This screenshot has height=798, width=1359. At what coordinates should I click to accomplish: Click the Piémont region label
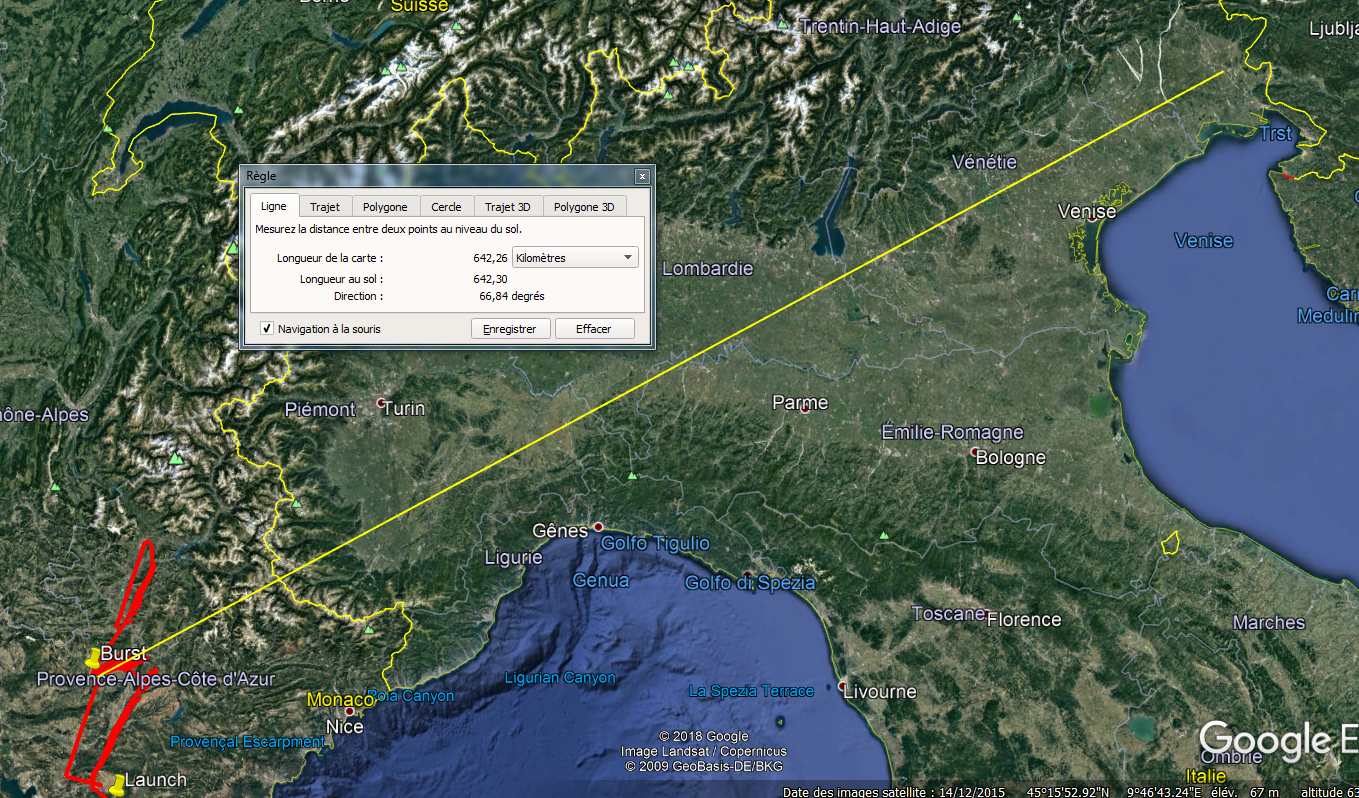tap(320, 410)
